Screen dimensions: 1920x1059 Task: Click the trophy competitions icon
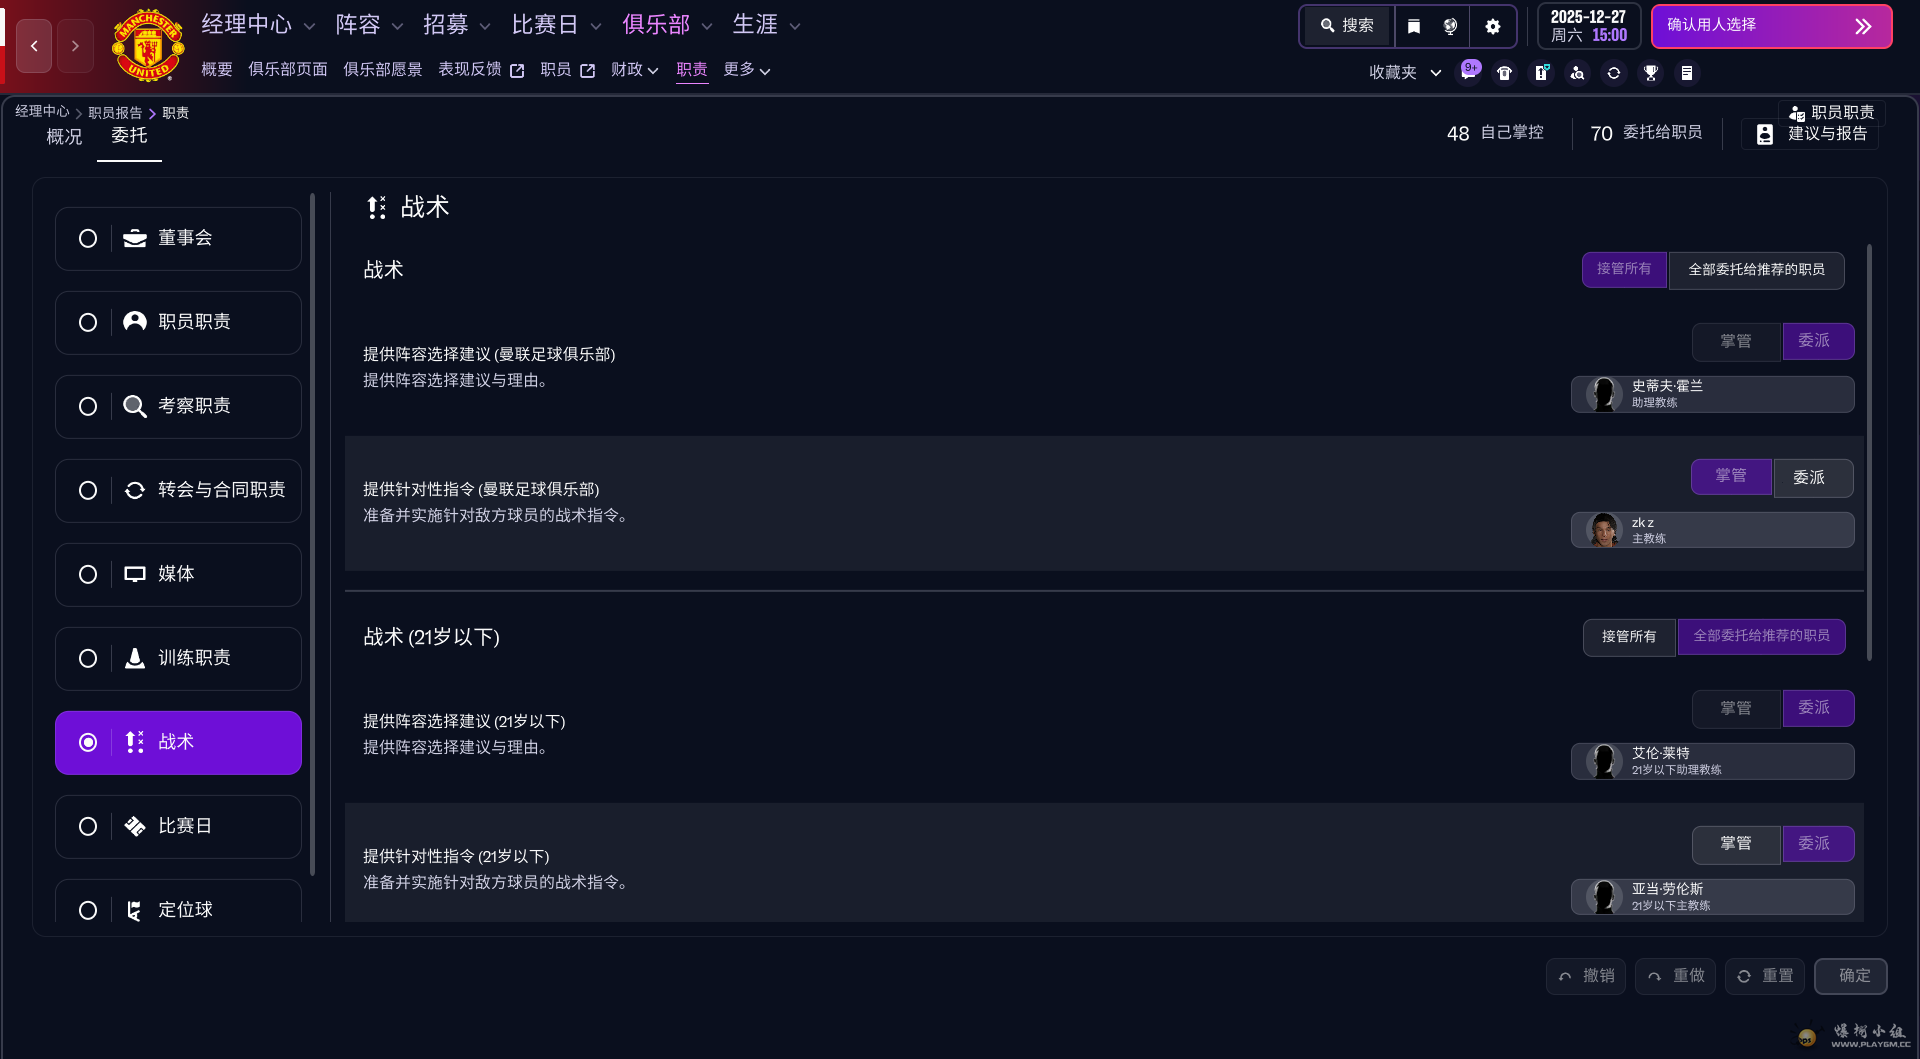click(1650, 73)
